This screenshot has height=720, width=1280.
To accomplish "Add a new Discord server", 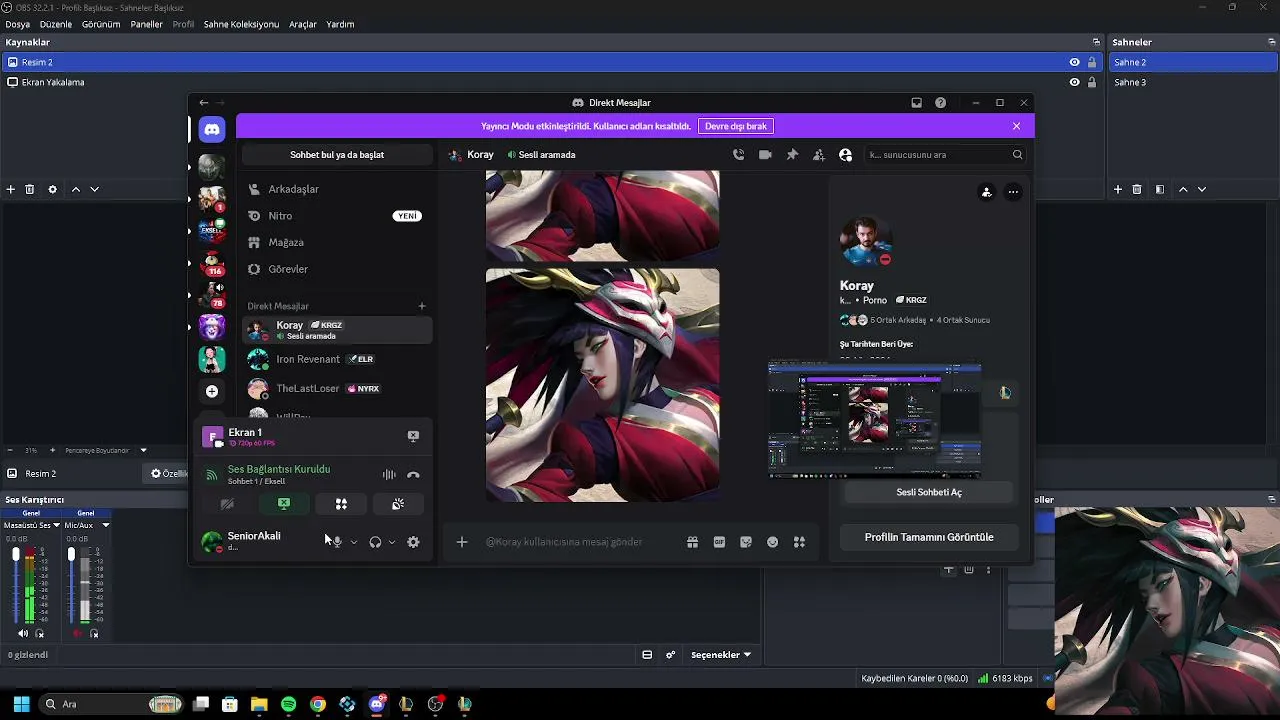I will (x=212, y=391).
